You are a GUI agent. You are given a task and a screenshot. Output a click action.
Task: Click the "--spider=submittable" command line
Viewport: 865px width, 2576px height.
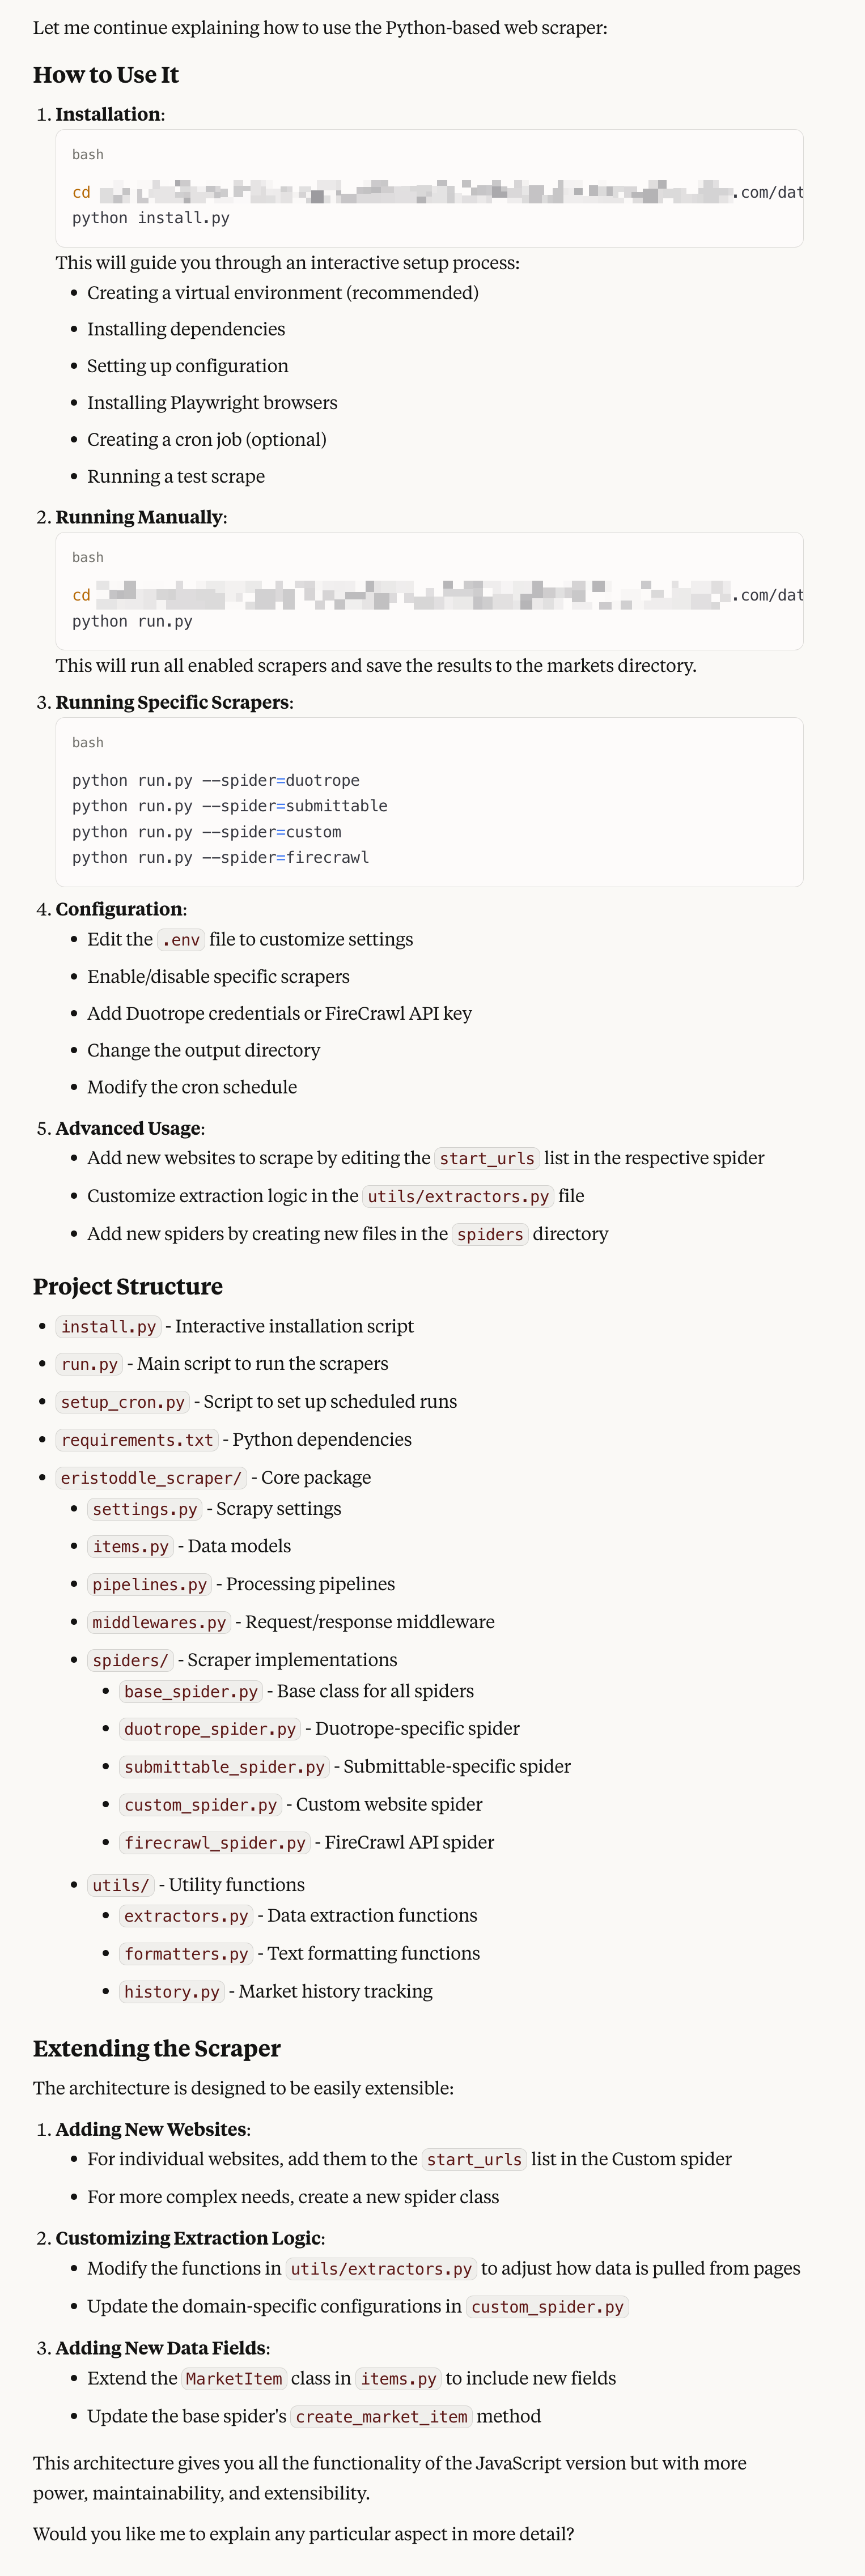(x=230, y=806)
